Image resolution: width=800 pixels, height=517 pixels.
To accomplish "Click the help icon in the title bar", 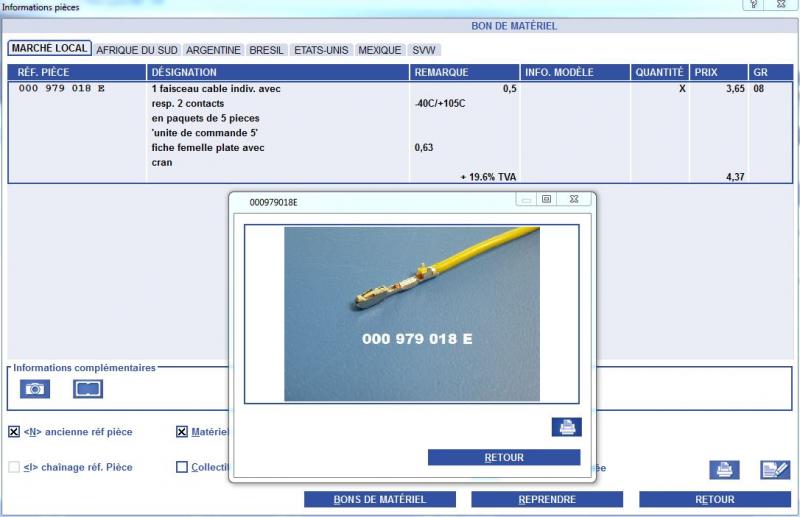I will pos(754,4).
